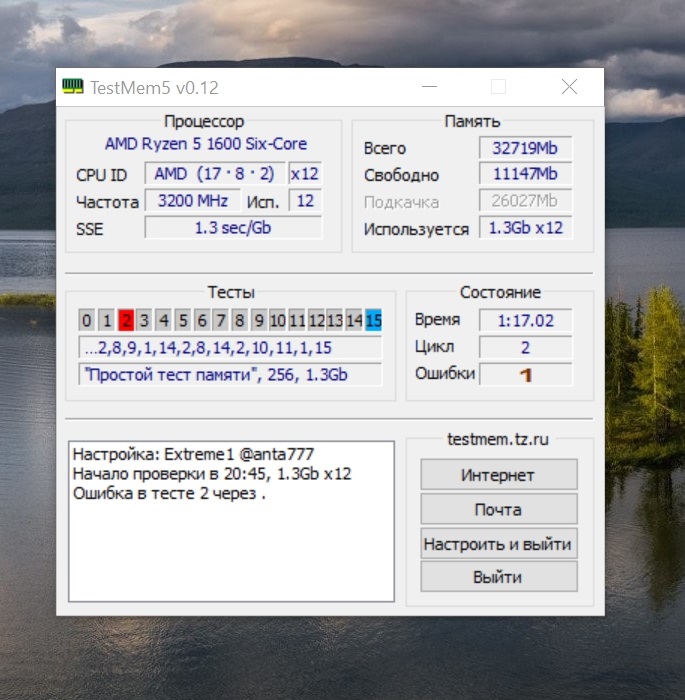Click the Ошибки error count 1
Image resolution: width=685 pixels, height=700 pixels.
(x=525, y=375)
